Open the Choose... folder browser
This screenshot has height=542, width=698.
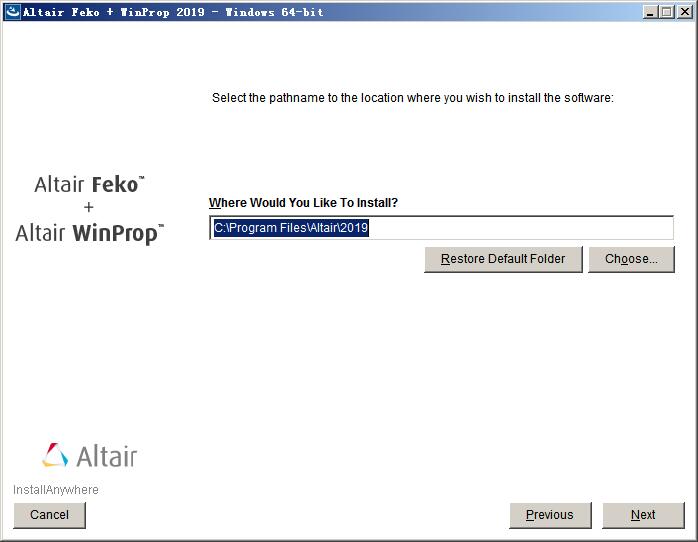click(631, 259)
